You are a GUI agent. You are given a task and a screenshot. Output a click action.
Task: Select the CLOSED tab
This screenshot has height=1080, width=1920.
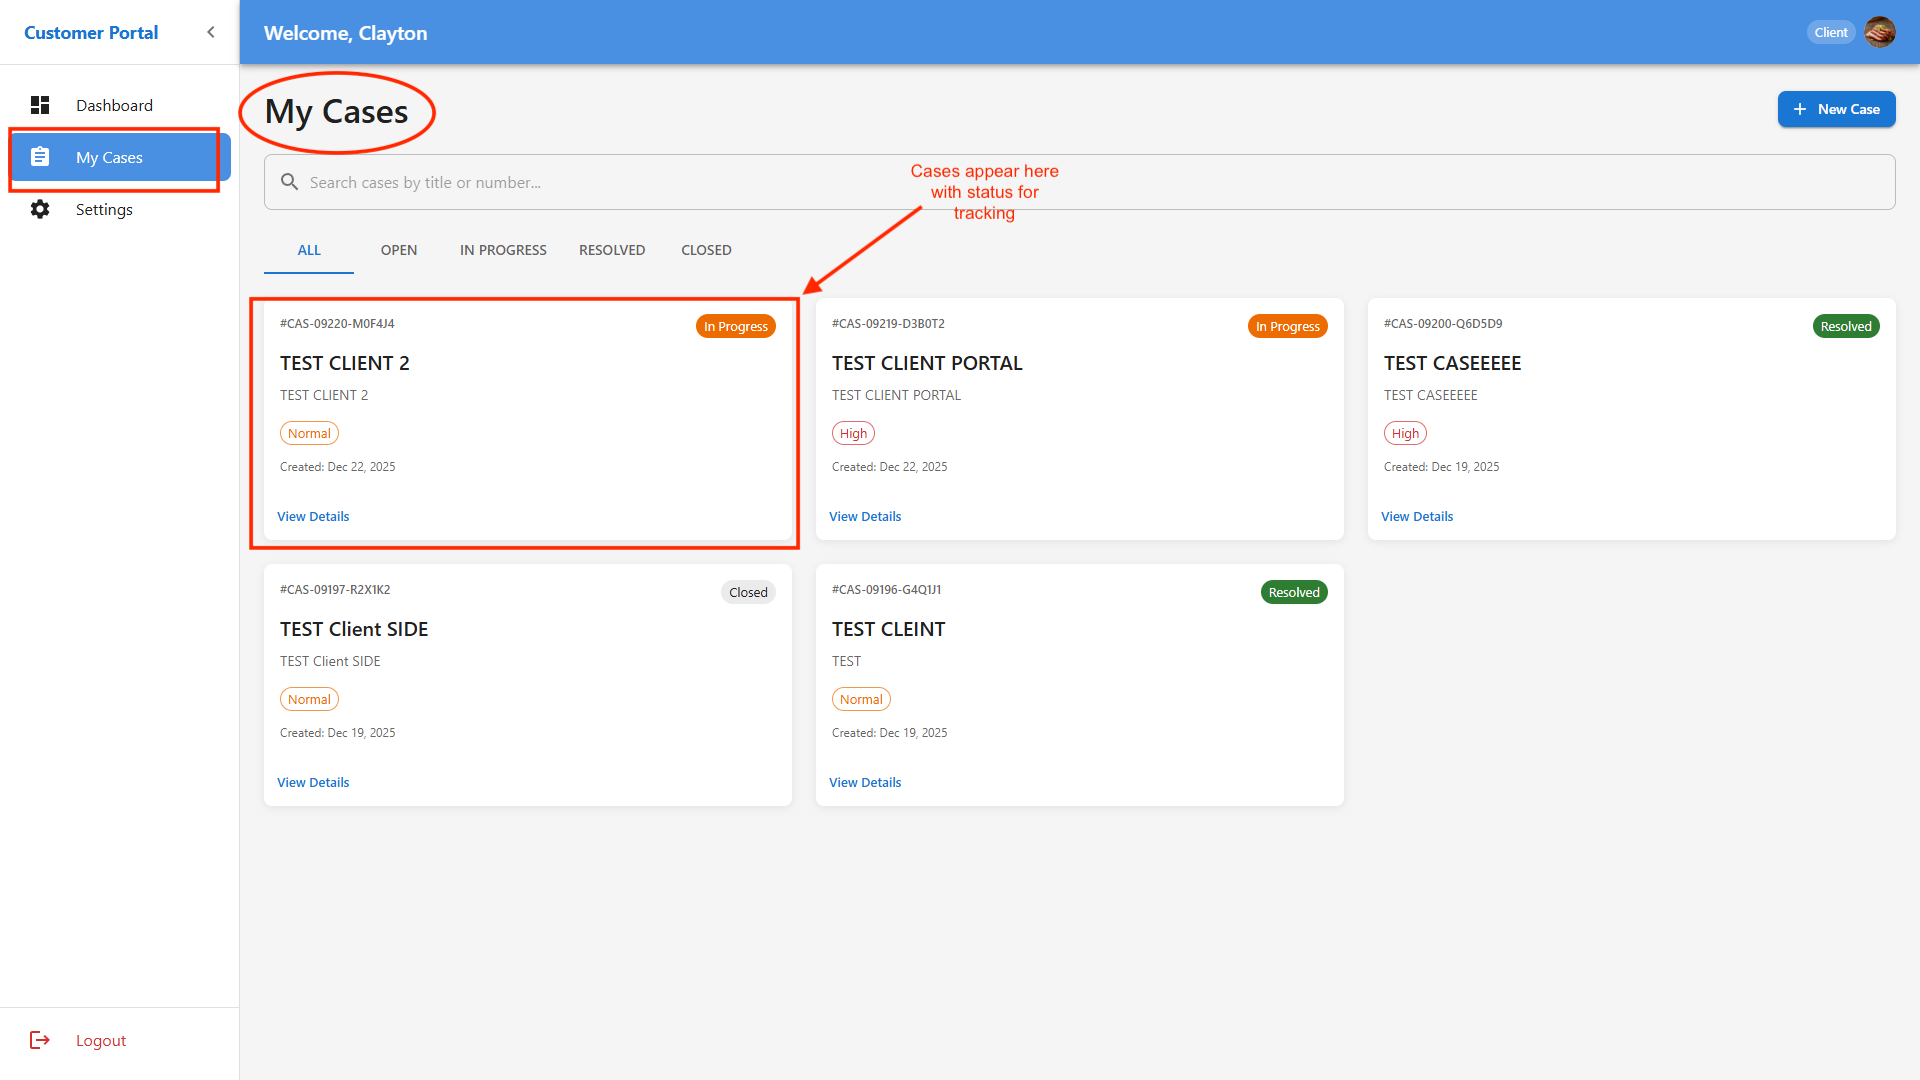pos(706,250)
